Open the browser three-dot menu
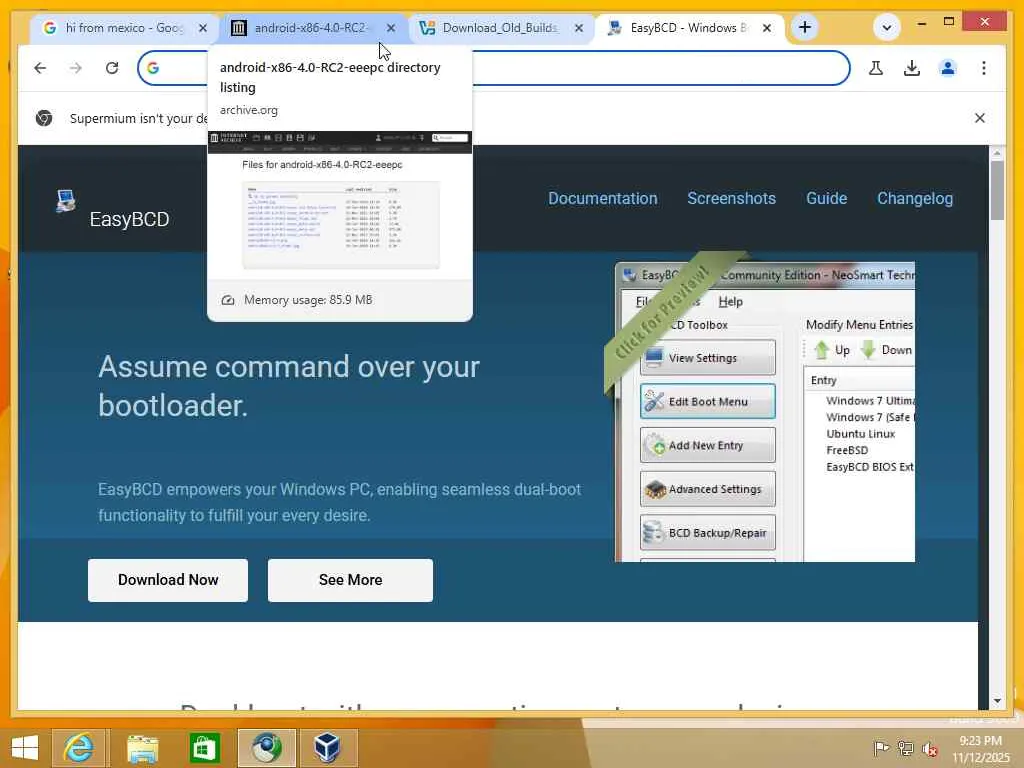The image size is (1024, 768). coord(984,68)
